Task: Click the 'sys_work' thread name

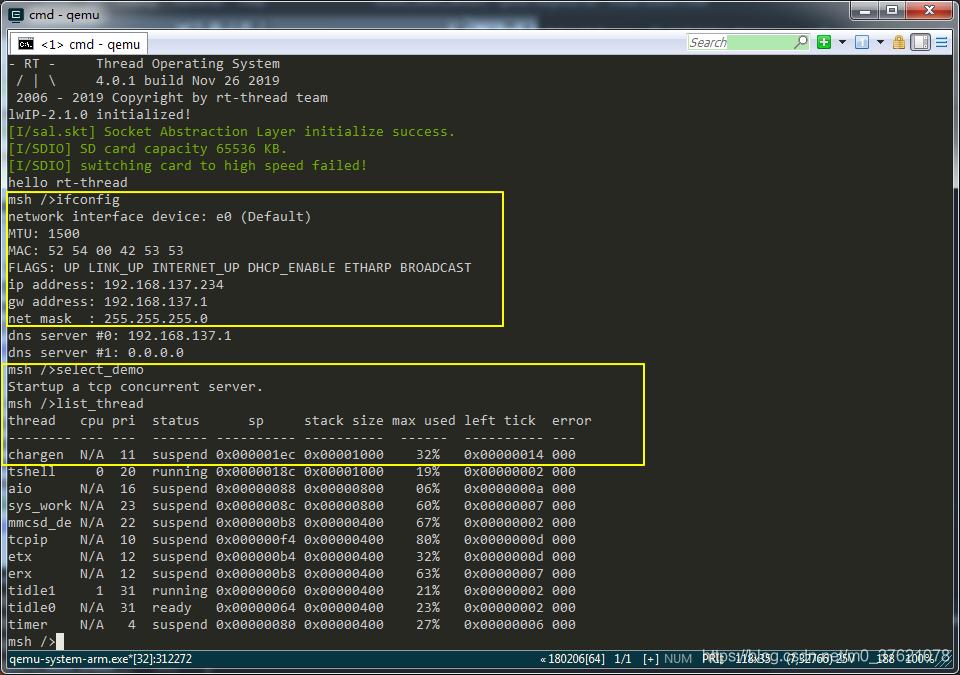Action: coord(40,506)
